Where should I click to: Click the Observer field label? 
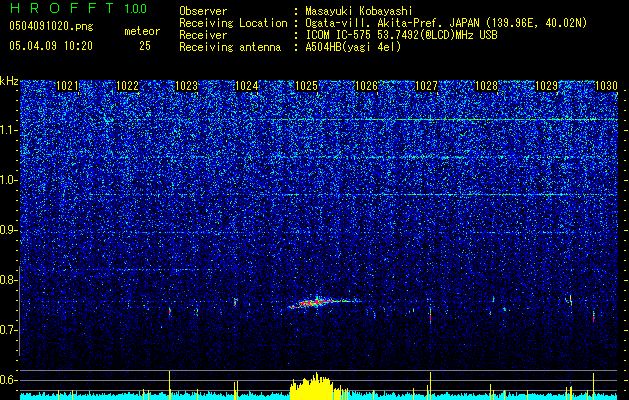(x=203, y=11)
